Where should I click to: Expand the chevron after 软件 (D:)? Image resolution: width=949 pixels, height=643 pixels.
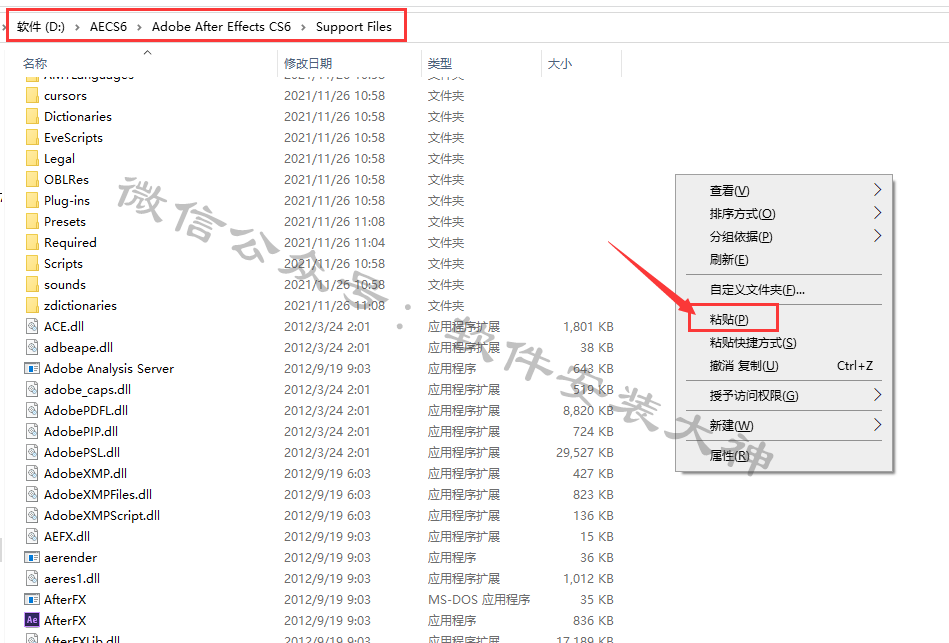point(77,27)
